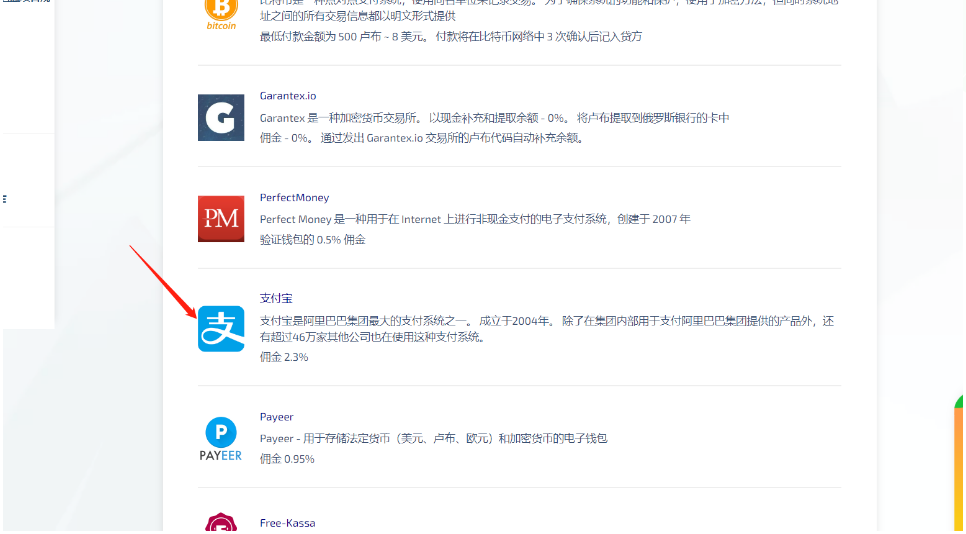This screenshot has height=534, width=966.
Task: Select the Free-Kassa title
Action: point(287,523)
